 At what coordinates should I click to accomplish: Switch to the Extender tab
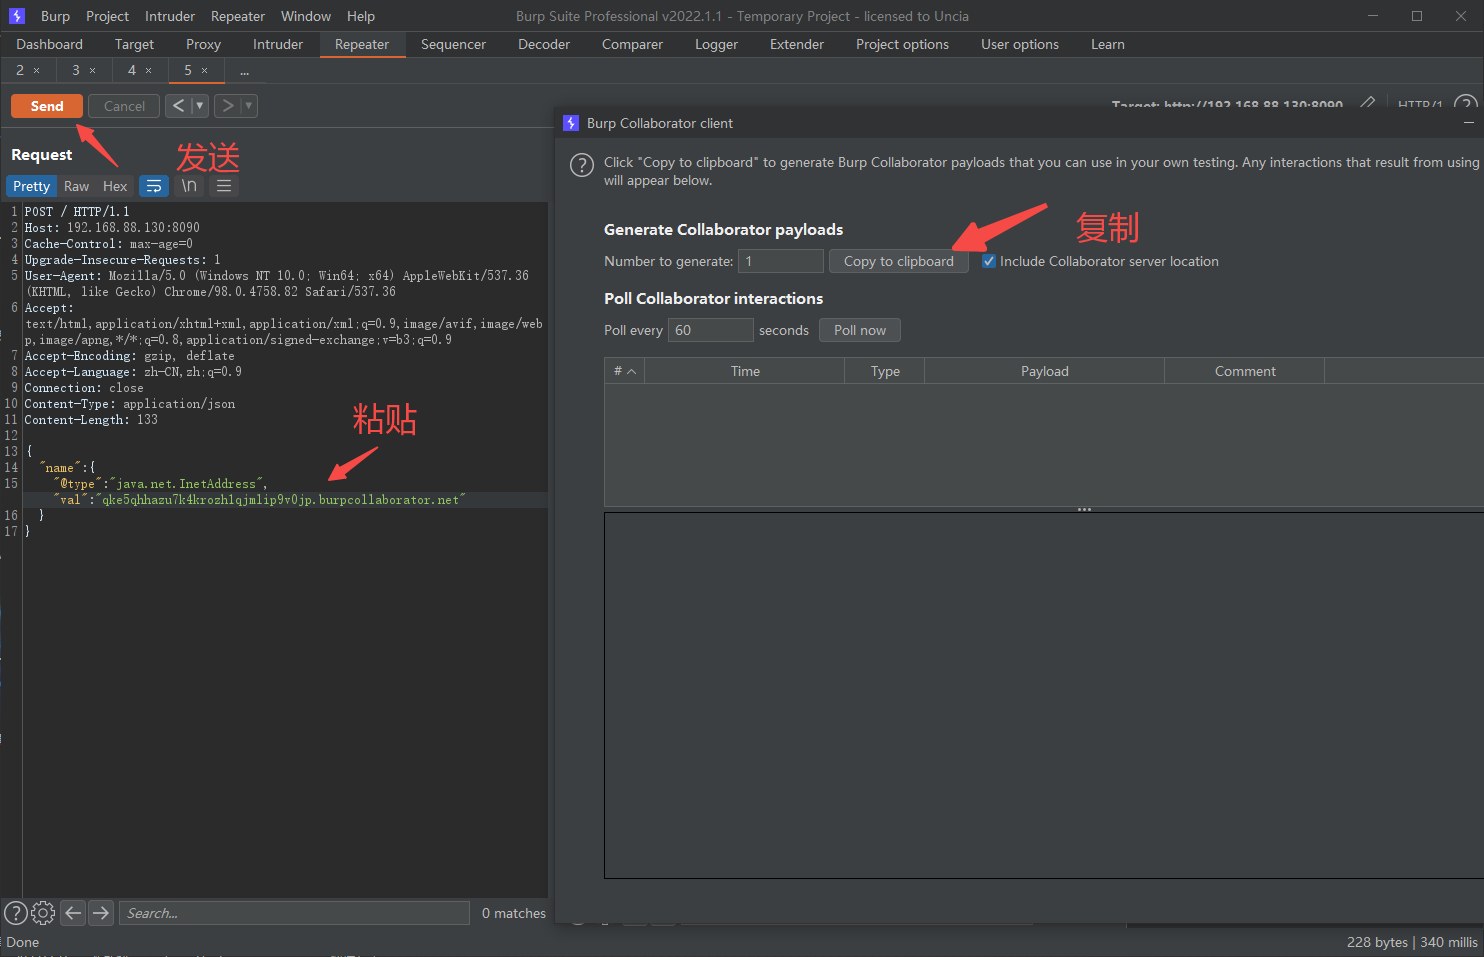coord(797,44)
